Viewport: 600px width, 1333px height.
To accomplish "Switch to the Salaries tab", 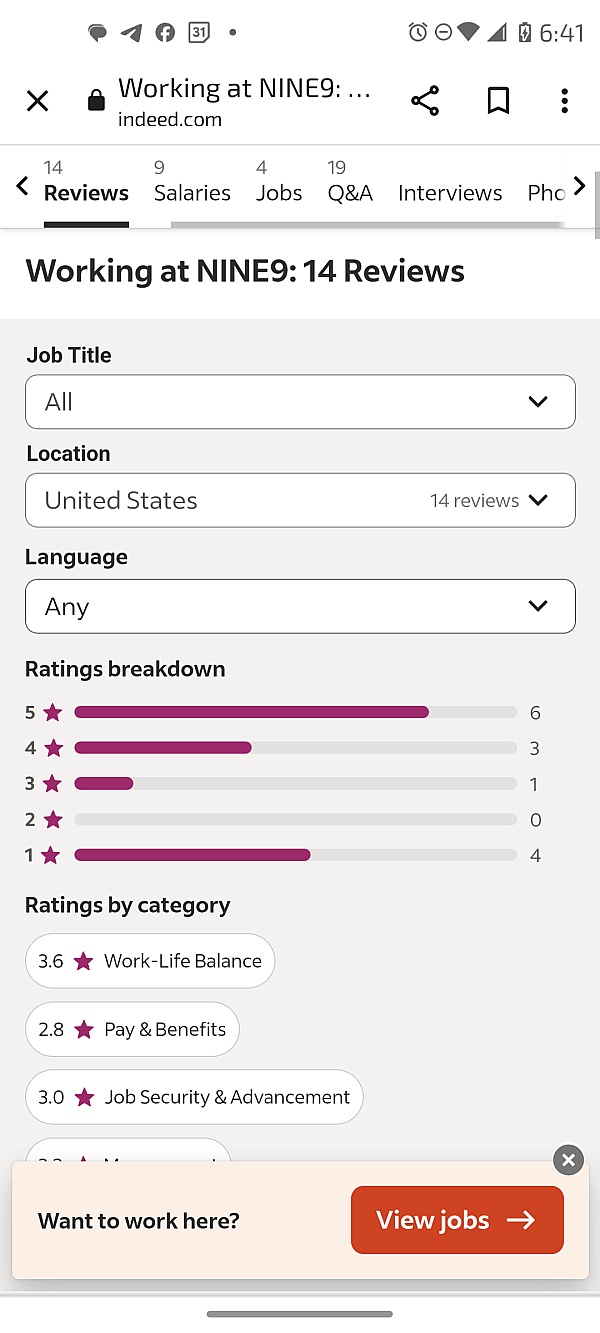I will tap(192, 192).
